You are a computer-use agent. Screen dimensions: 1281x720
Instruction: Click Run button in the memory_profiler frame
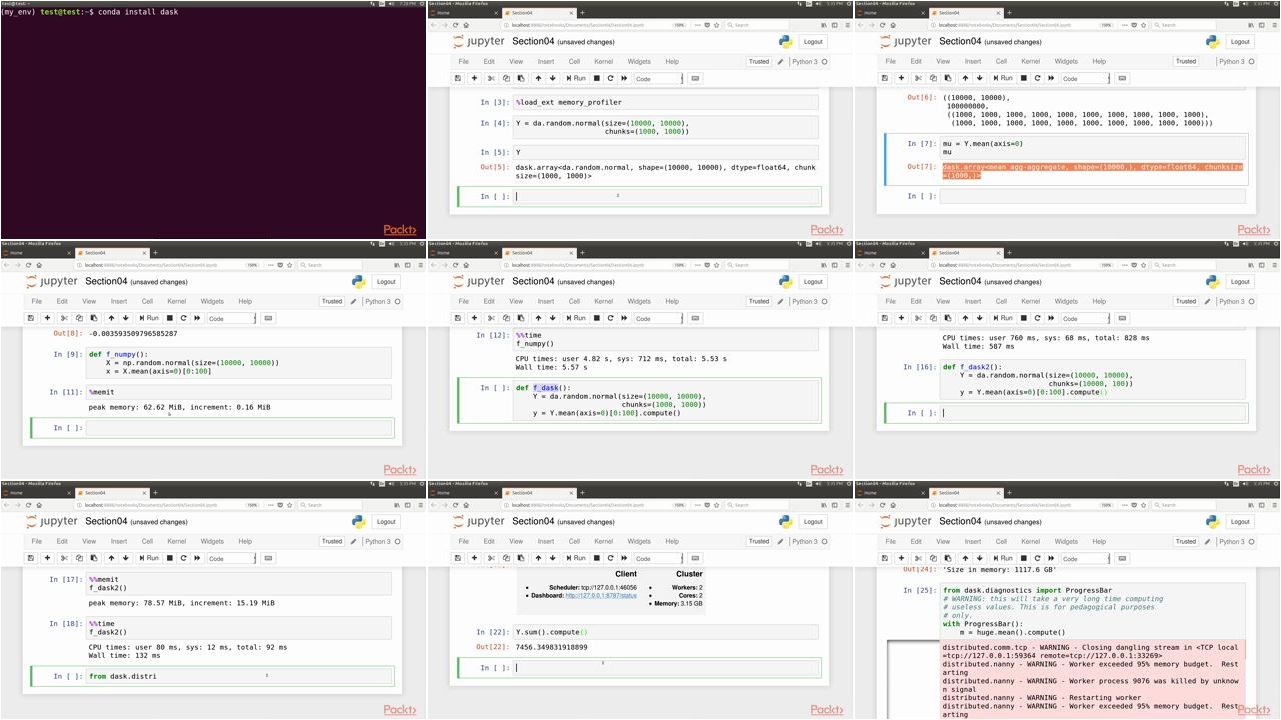[x=576, y=78]
